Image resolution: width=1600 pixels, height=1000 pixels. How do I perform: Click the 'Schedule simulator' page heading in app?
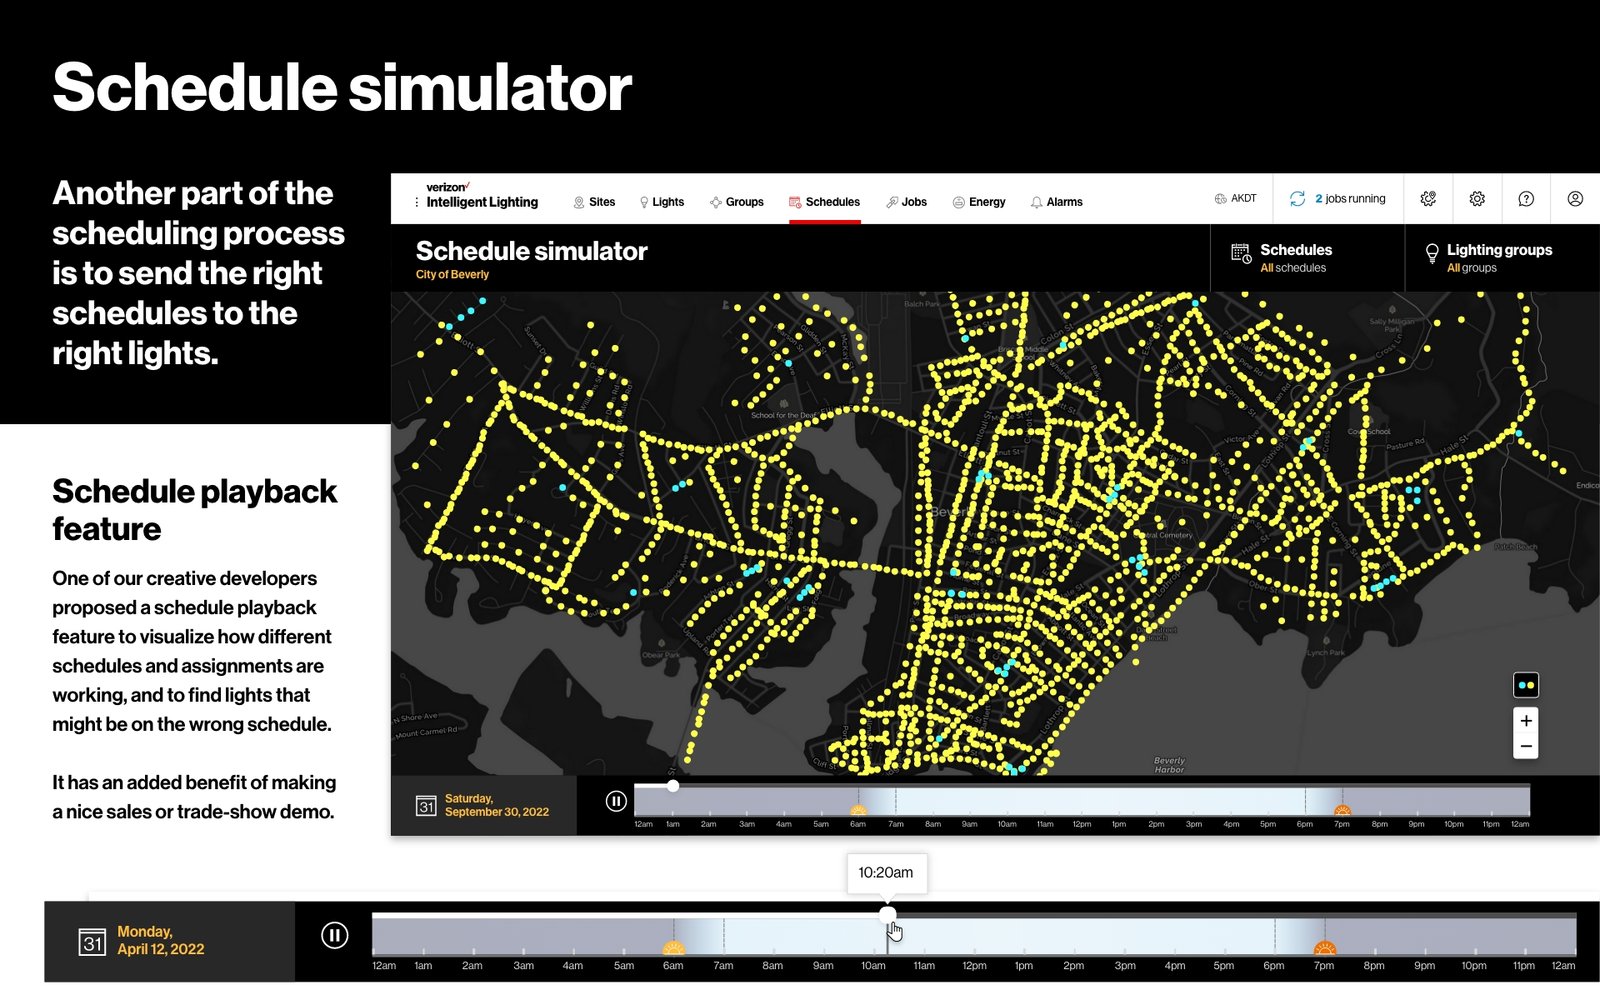pyautogui.click(x=532, y=251)
